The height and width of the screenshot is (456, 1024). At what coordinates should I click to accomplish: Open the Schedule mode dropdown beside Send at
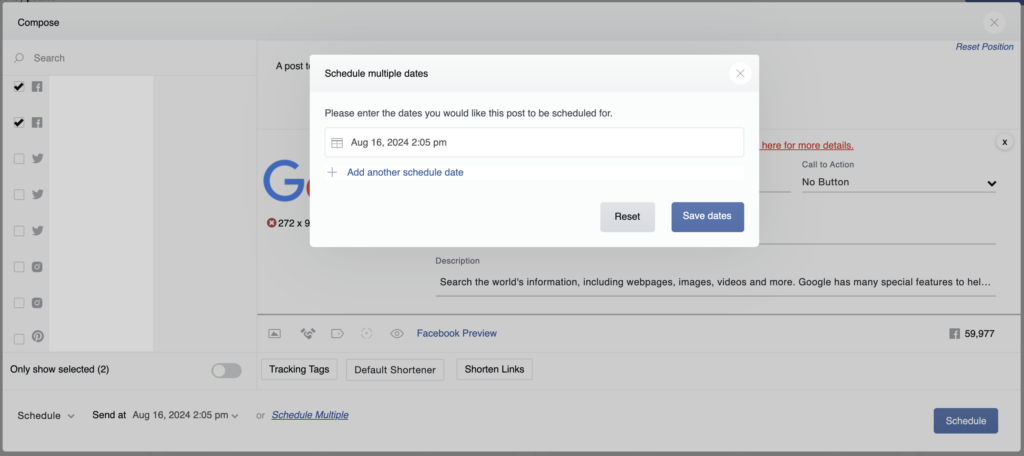(x=46, y=415)
